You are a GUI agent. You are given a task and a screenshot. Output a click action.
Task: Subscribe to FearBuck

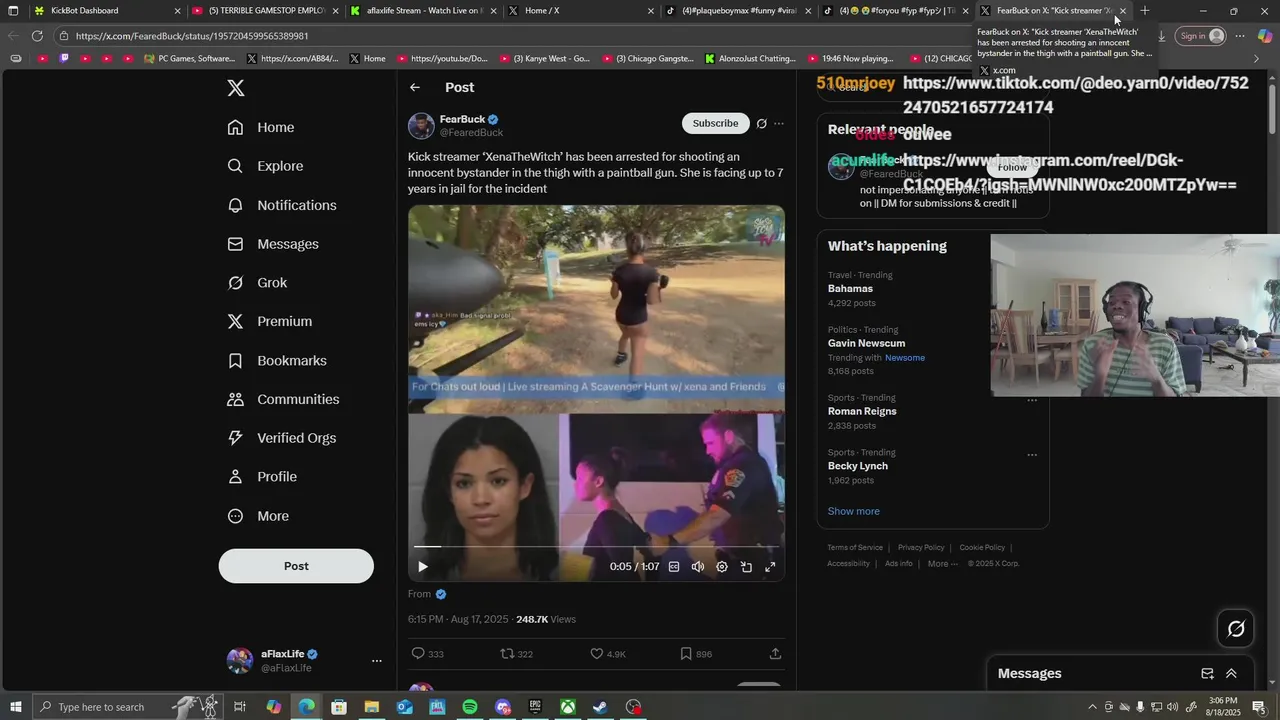715,123
